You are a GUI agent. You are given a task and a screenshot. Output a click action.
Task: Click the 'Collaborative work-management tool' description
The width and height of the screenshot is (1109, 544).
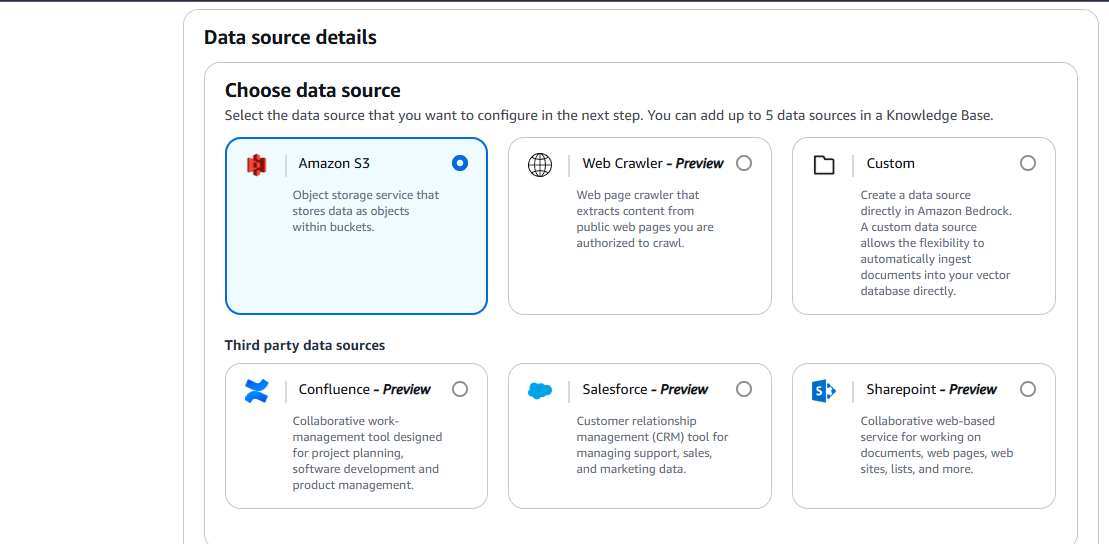coord(367,453)
